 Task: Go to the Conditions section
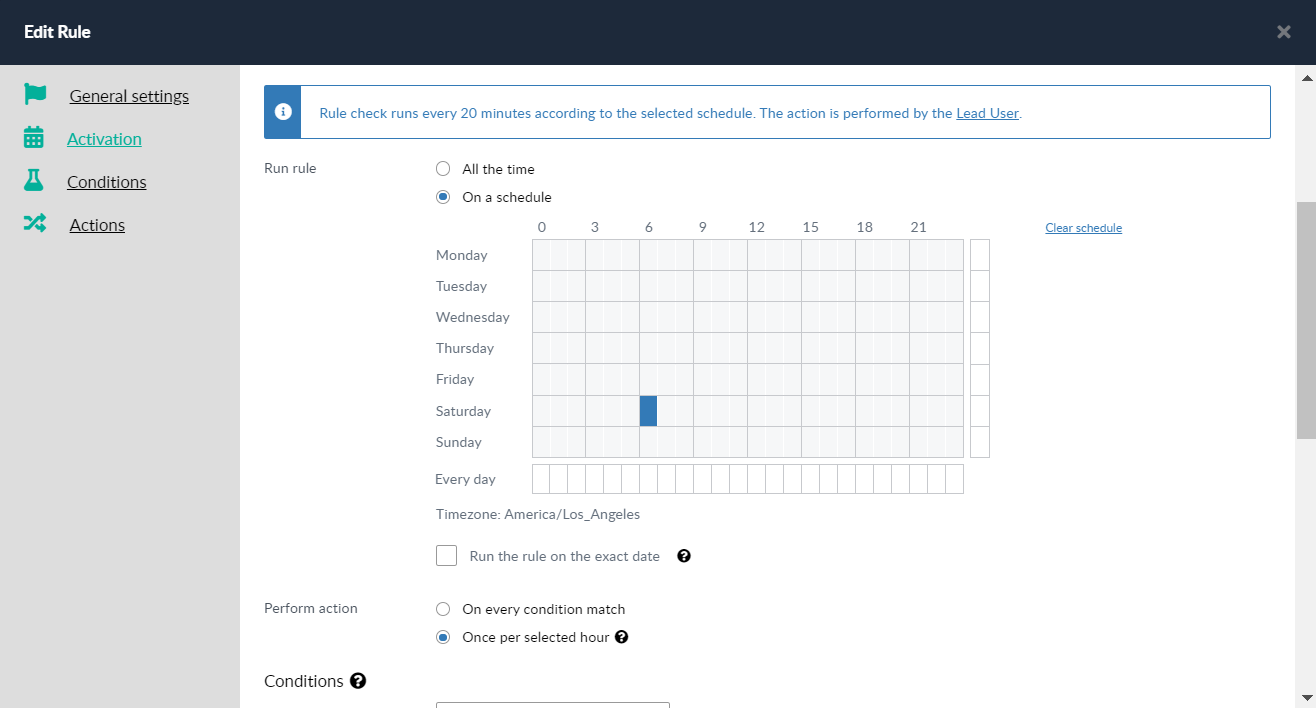(x=107, y=182)
